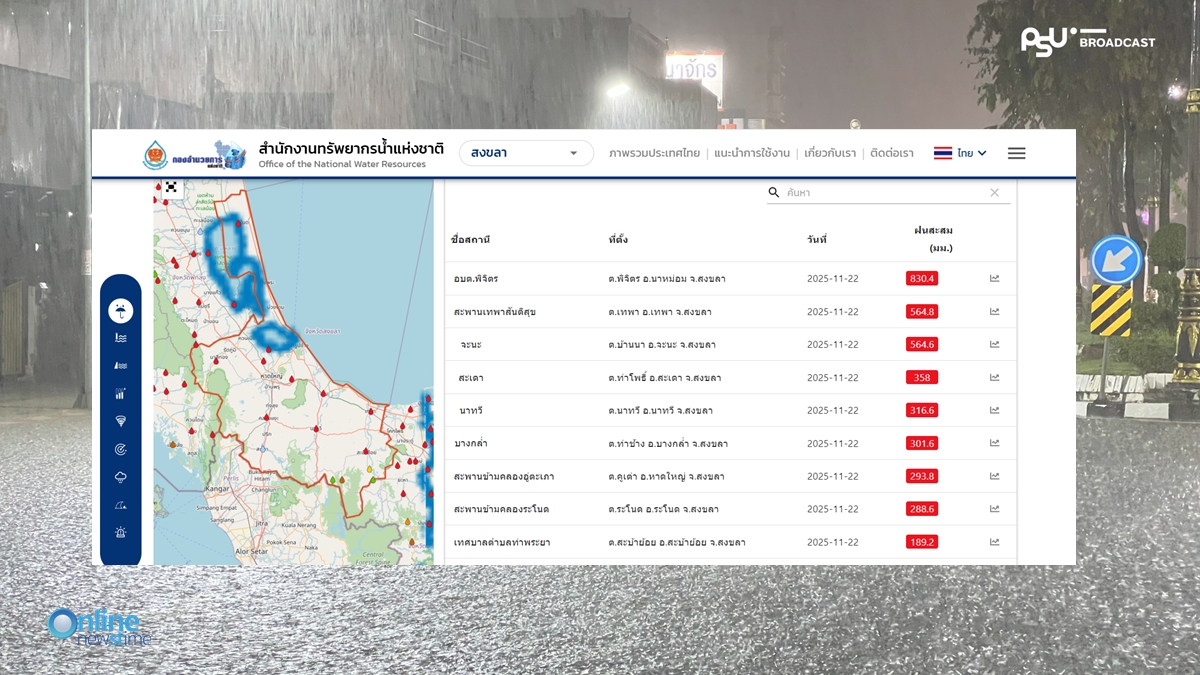
Task: Open the hamburger menu
Action: [x=1016, y=153]
